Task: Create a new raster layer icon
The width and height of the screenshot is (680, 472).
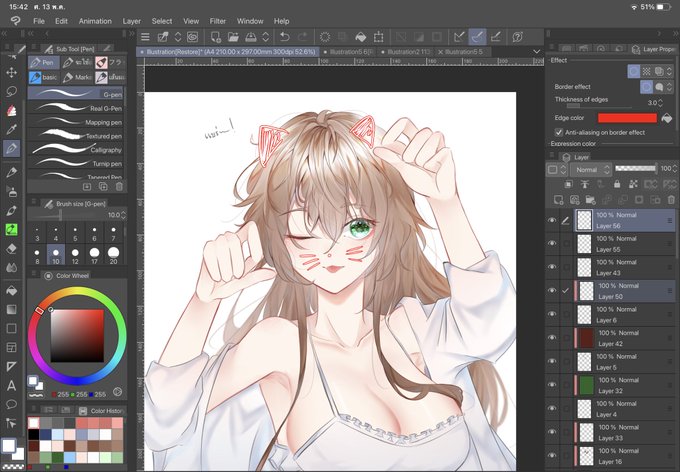Action: tap(559, 200)
